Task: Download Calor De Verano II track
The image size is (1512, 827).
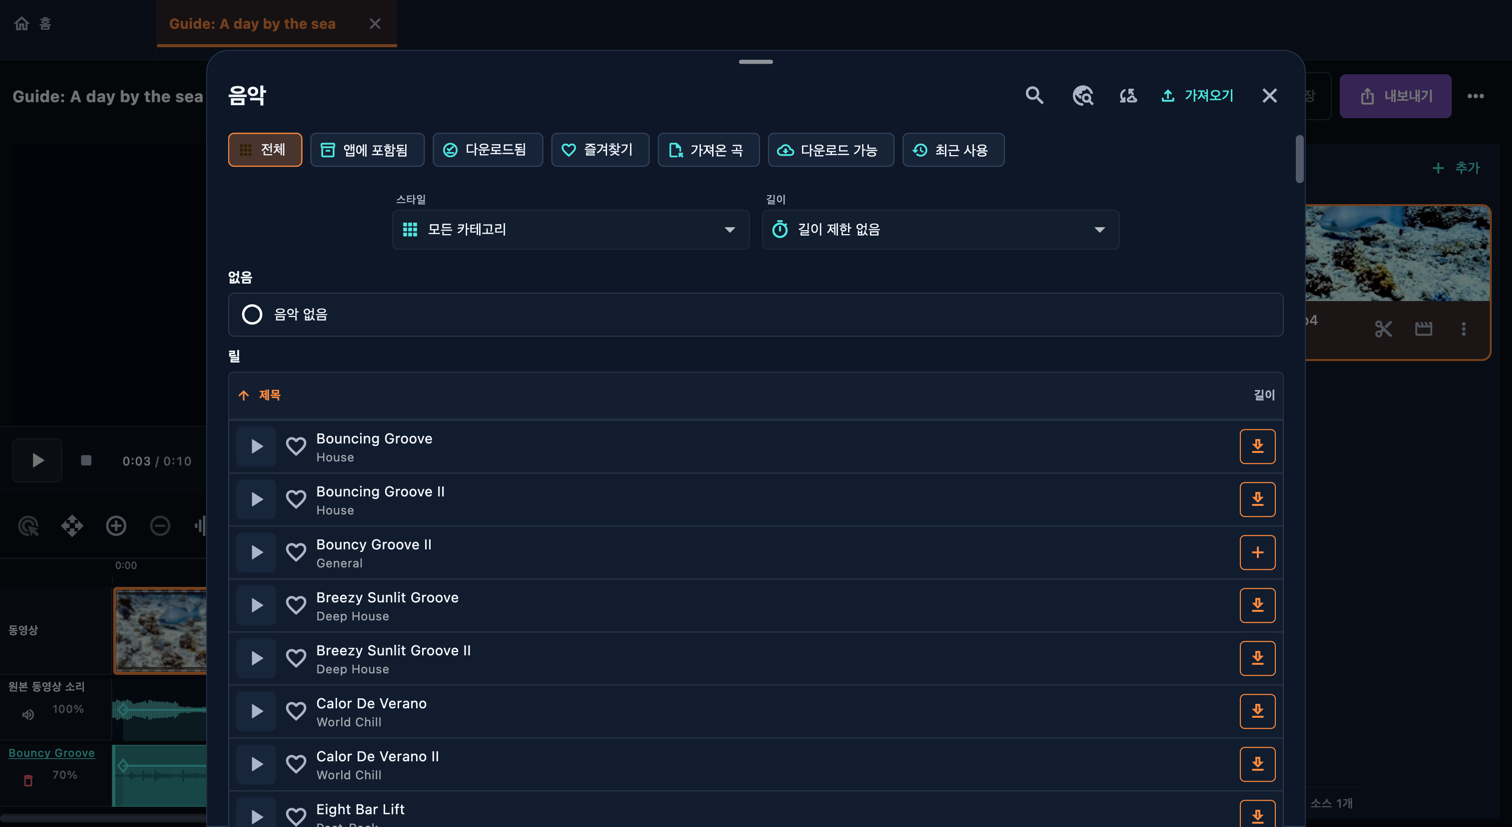Action: click(1257, 764)
